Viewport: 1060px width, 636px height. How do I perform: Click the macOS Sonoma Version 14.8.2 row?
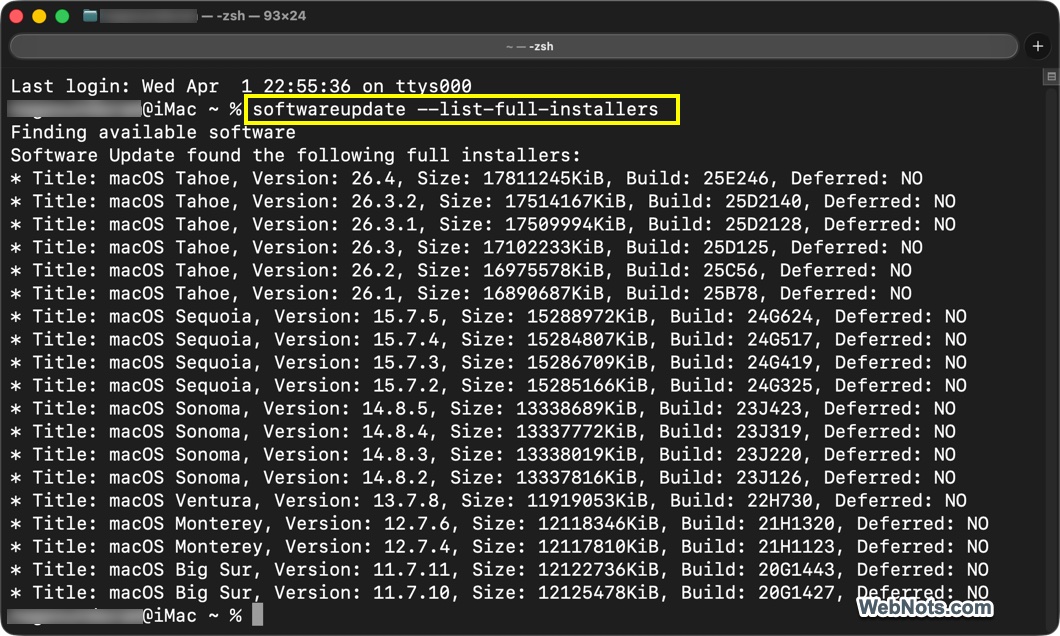click(483, 476)
